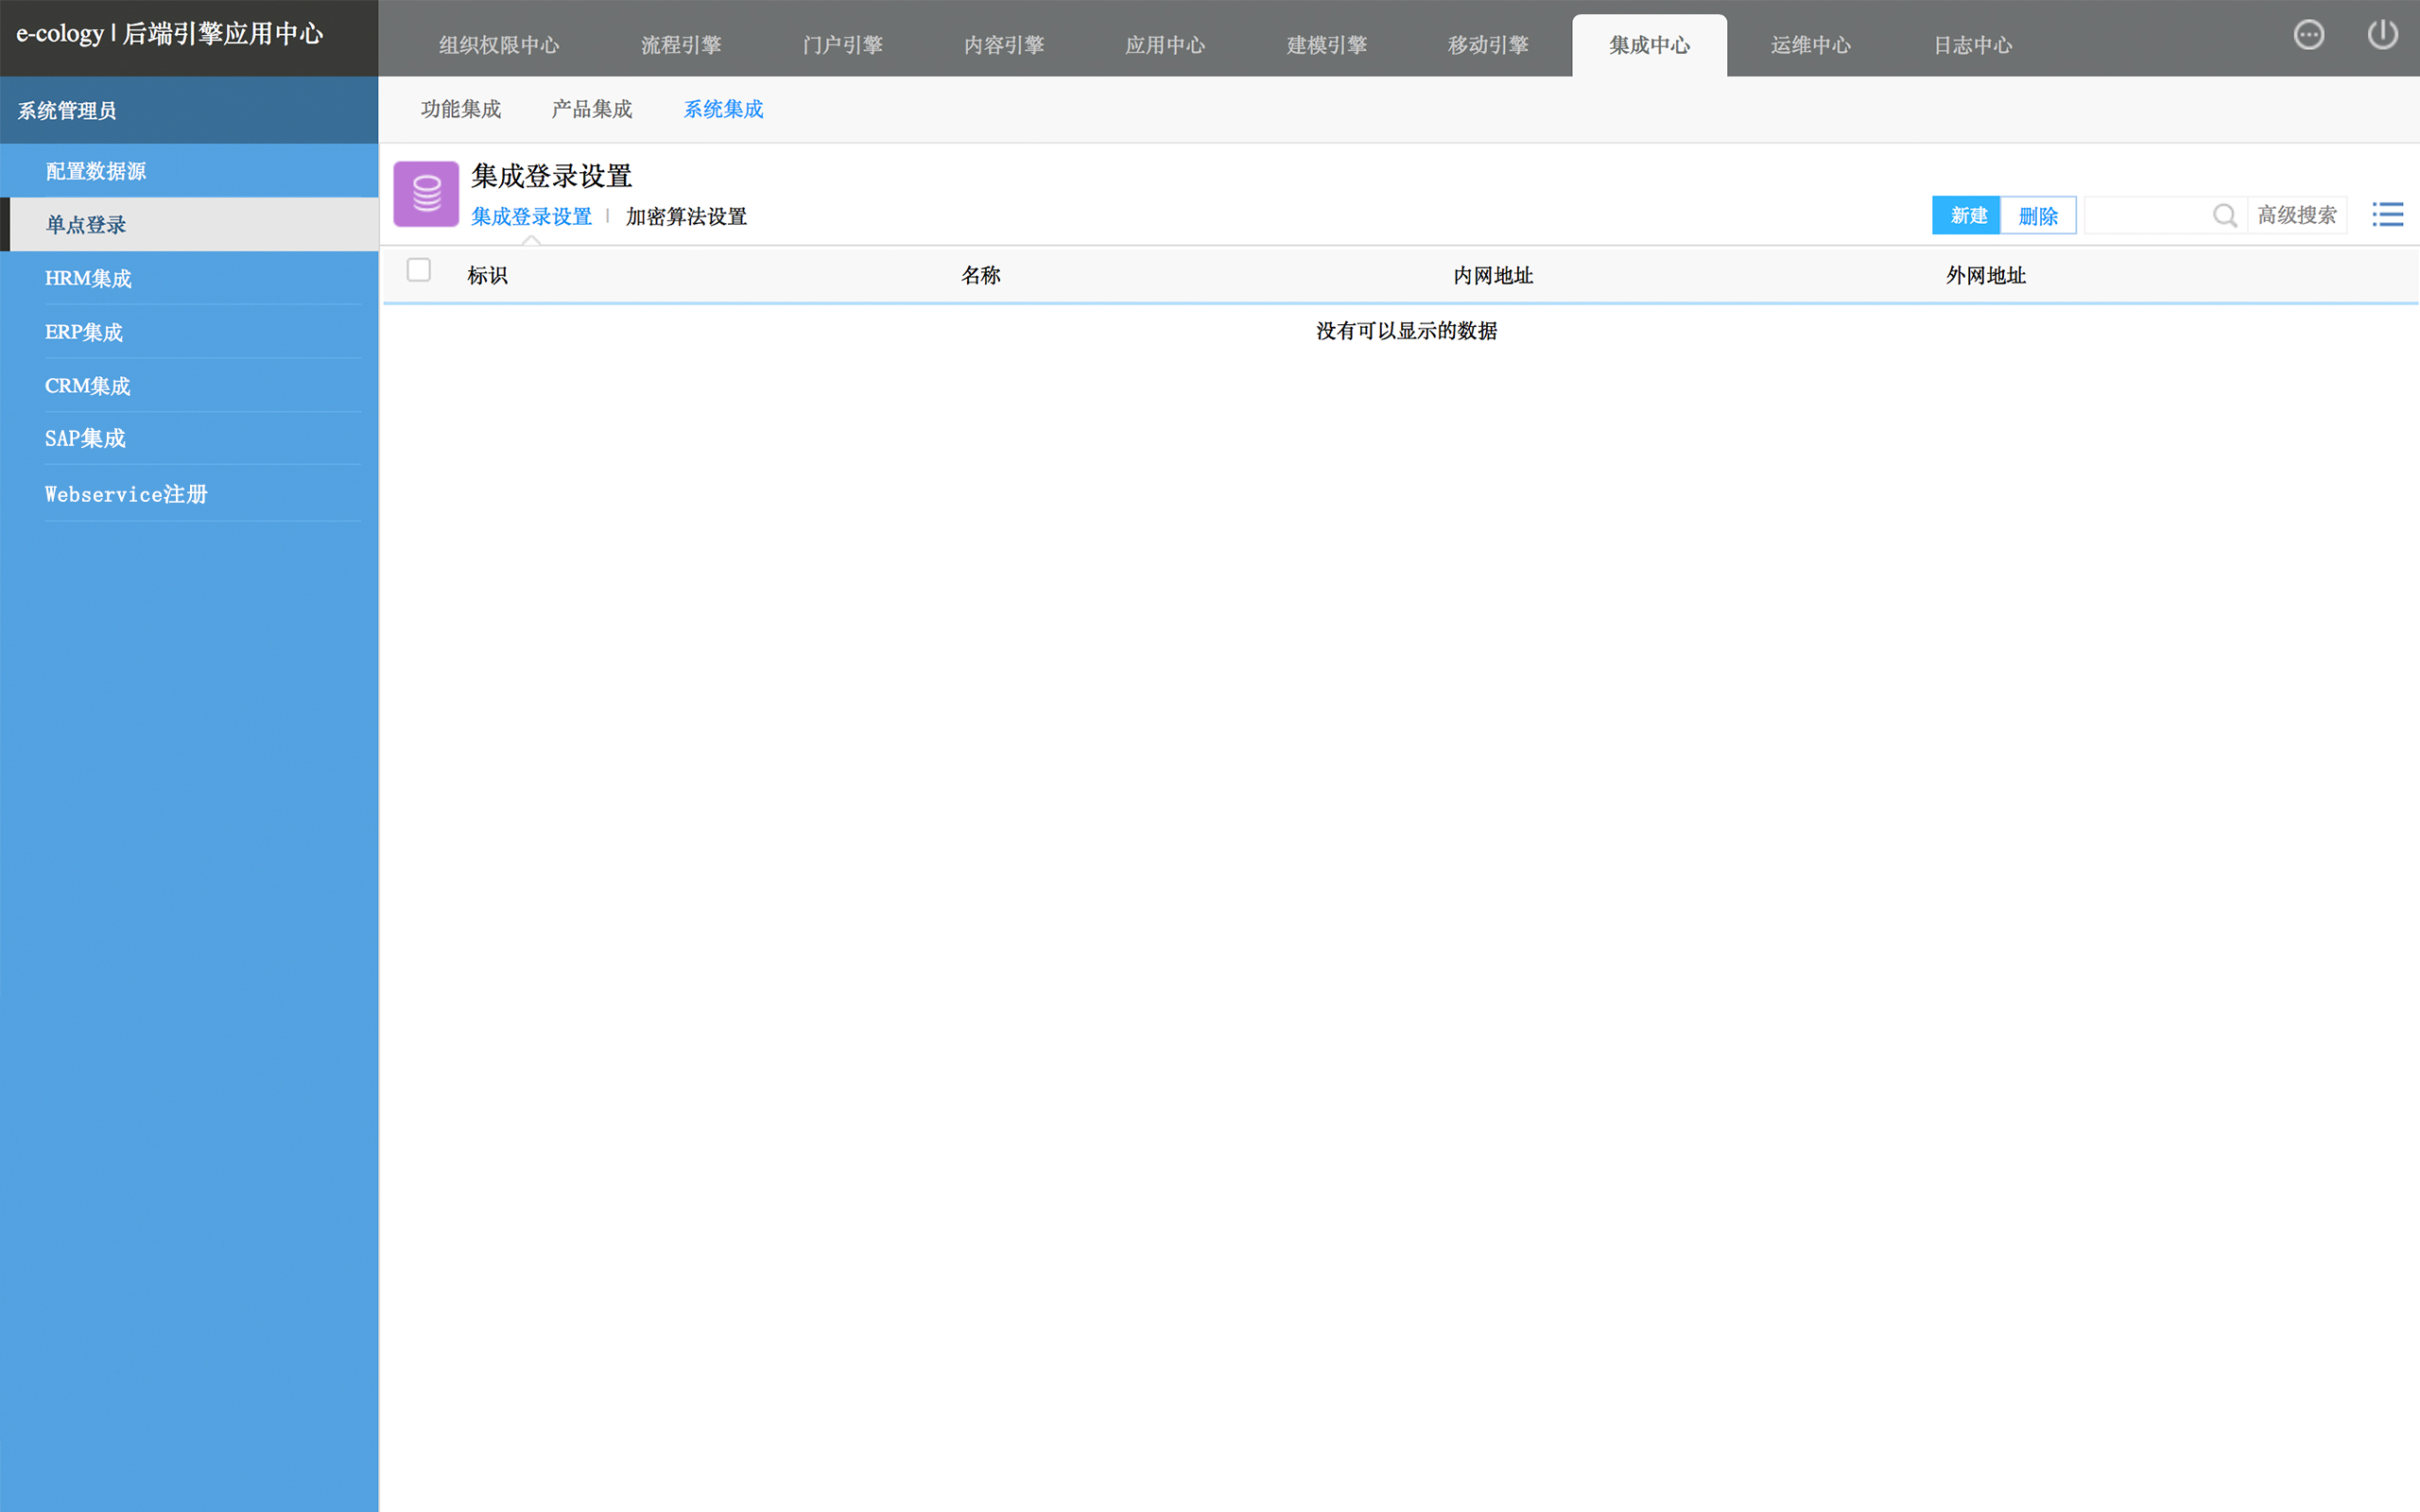The height and width of the screenshot is (1512, 2420).
Task: Select 配置数据源 in sidebar
Action: [96, 171]
